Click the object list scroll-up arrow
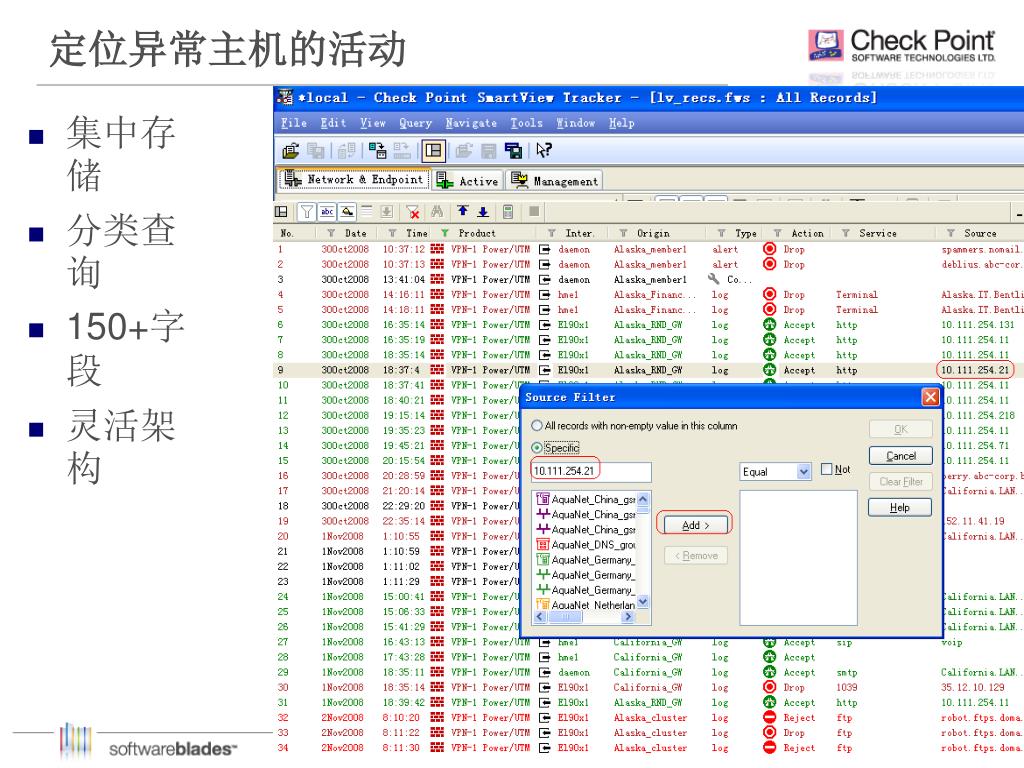 click(643, 498)
